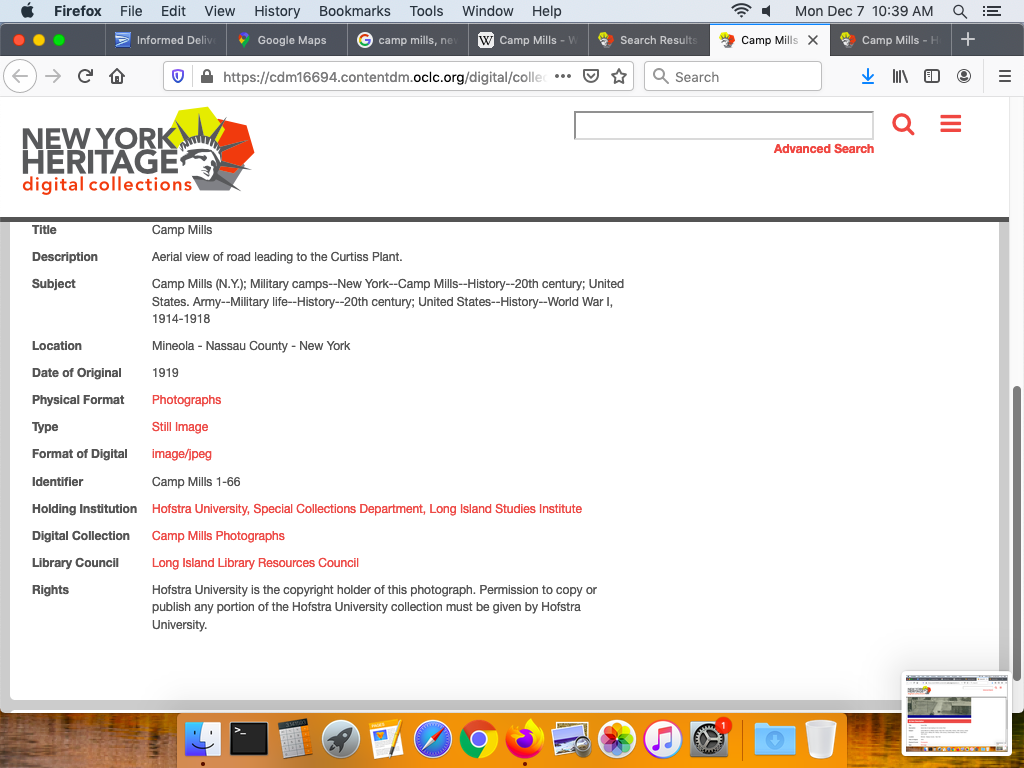Screen dimensions: 1024x768
Task: Open the screenshot preview thumbnail
Action: pos(956,712)
